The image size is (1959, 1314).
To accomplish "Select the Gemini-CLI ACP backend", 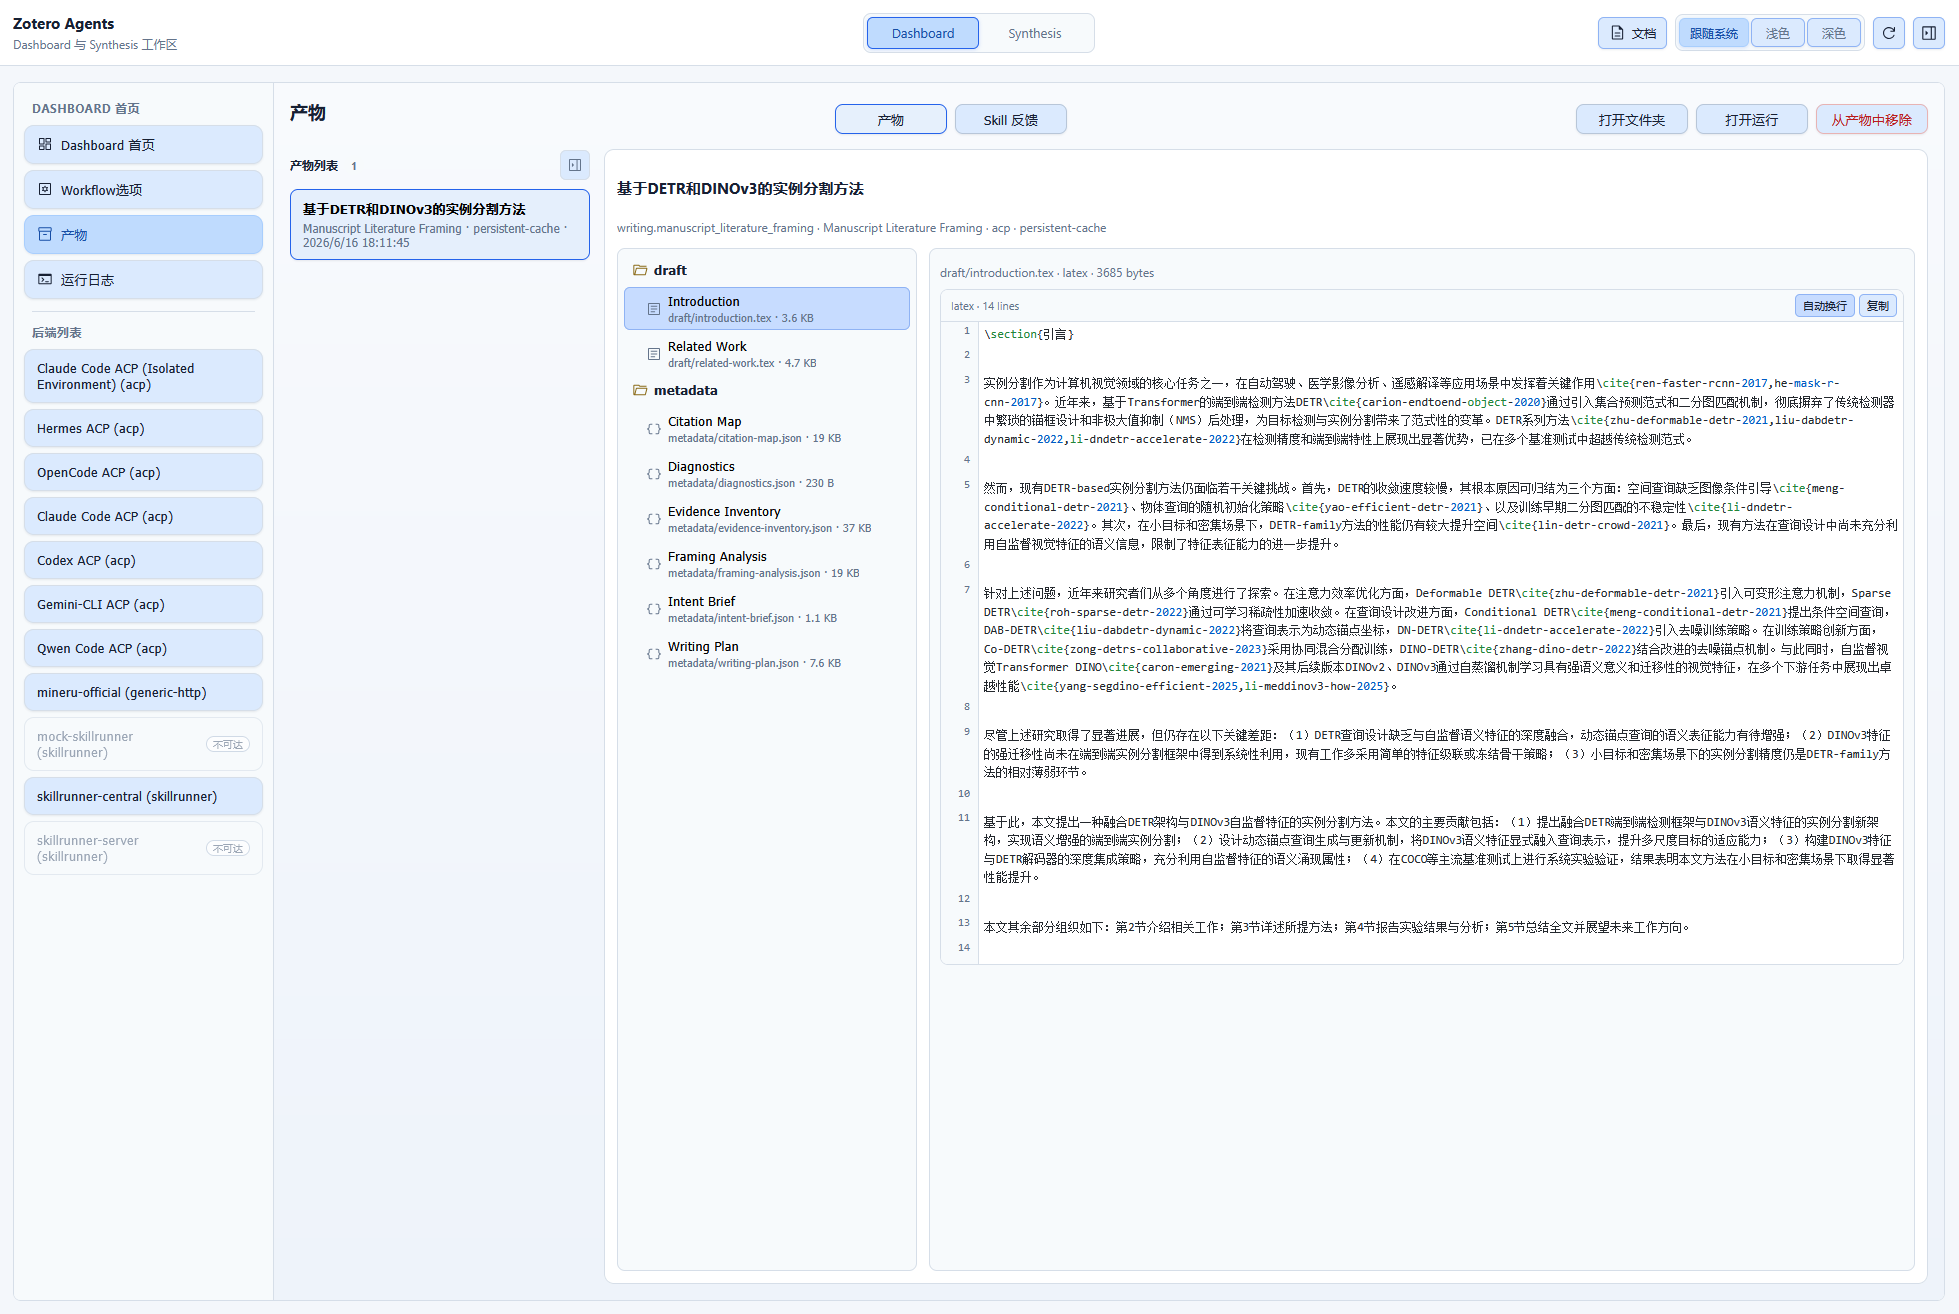I will pos(143,604).
